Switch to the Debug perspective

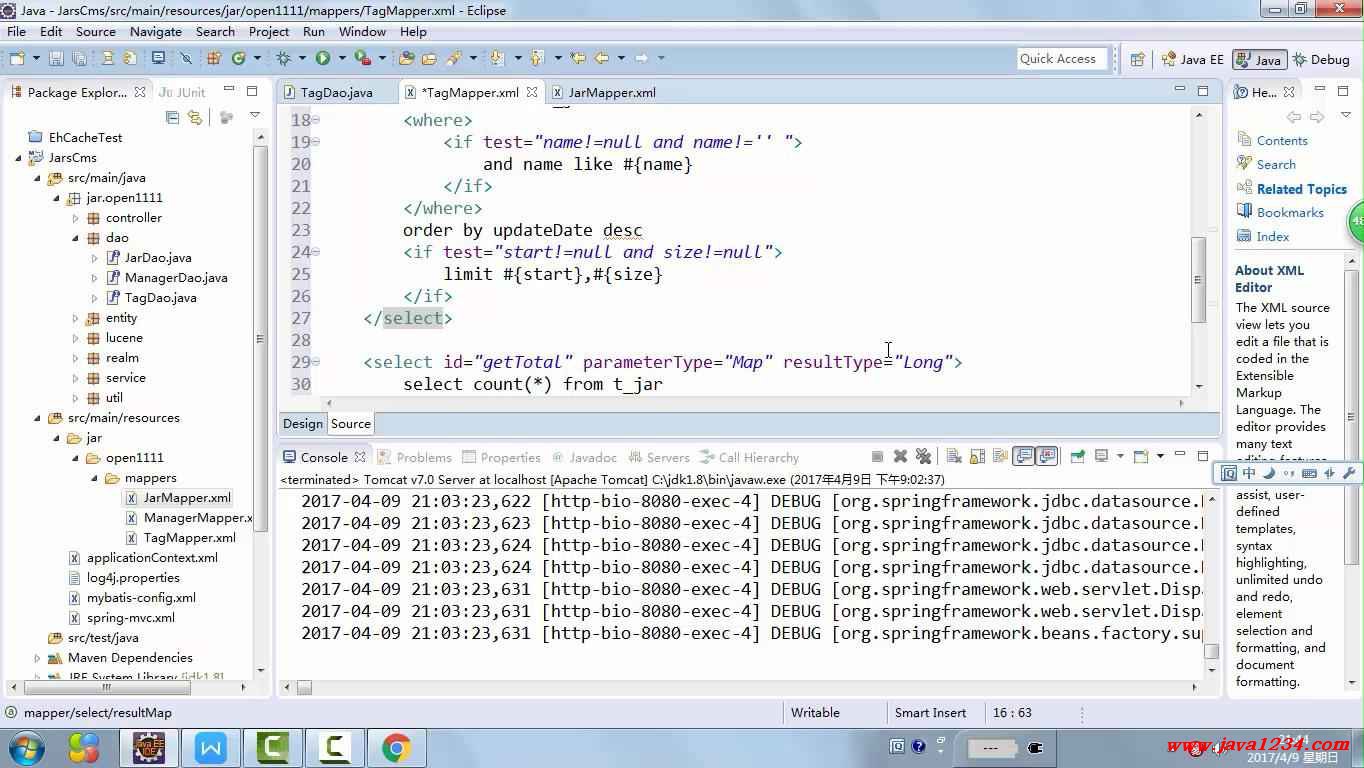[1321, 59]
